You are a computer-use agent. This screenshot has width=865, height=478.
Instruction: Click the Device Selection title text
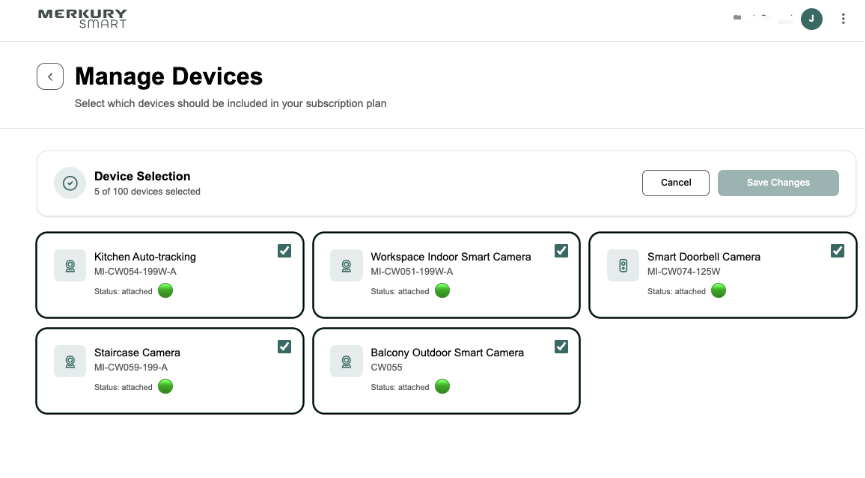tap(142, 176)
